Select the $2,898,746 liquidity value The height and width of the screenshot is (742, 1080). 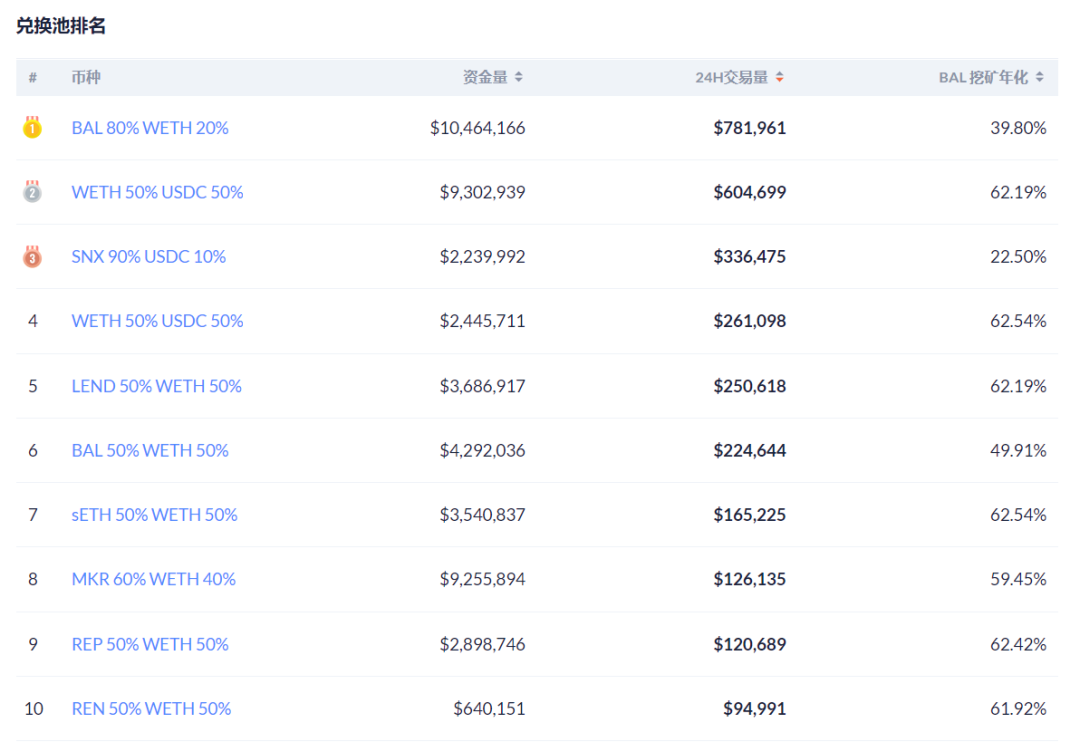point(482,644)
